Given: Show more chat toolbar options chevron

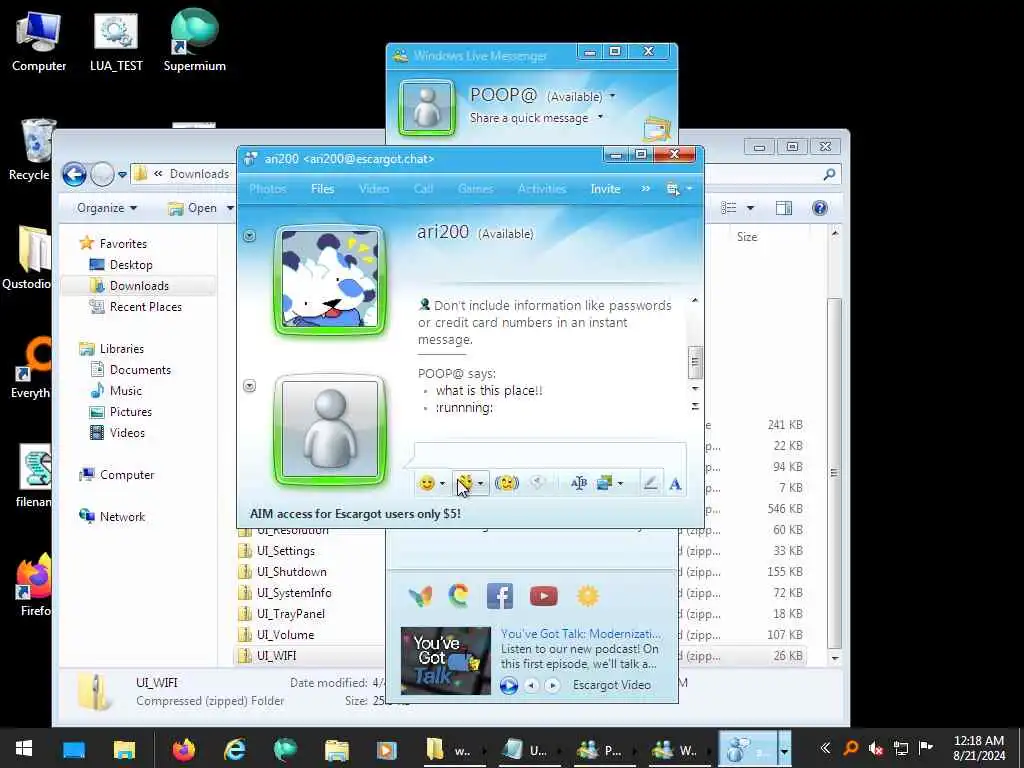Looking at the screenshot, I should pyautogui.click(x=645, y=189).
